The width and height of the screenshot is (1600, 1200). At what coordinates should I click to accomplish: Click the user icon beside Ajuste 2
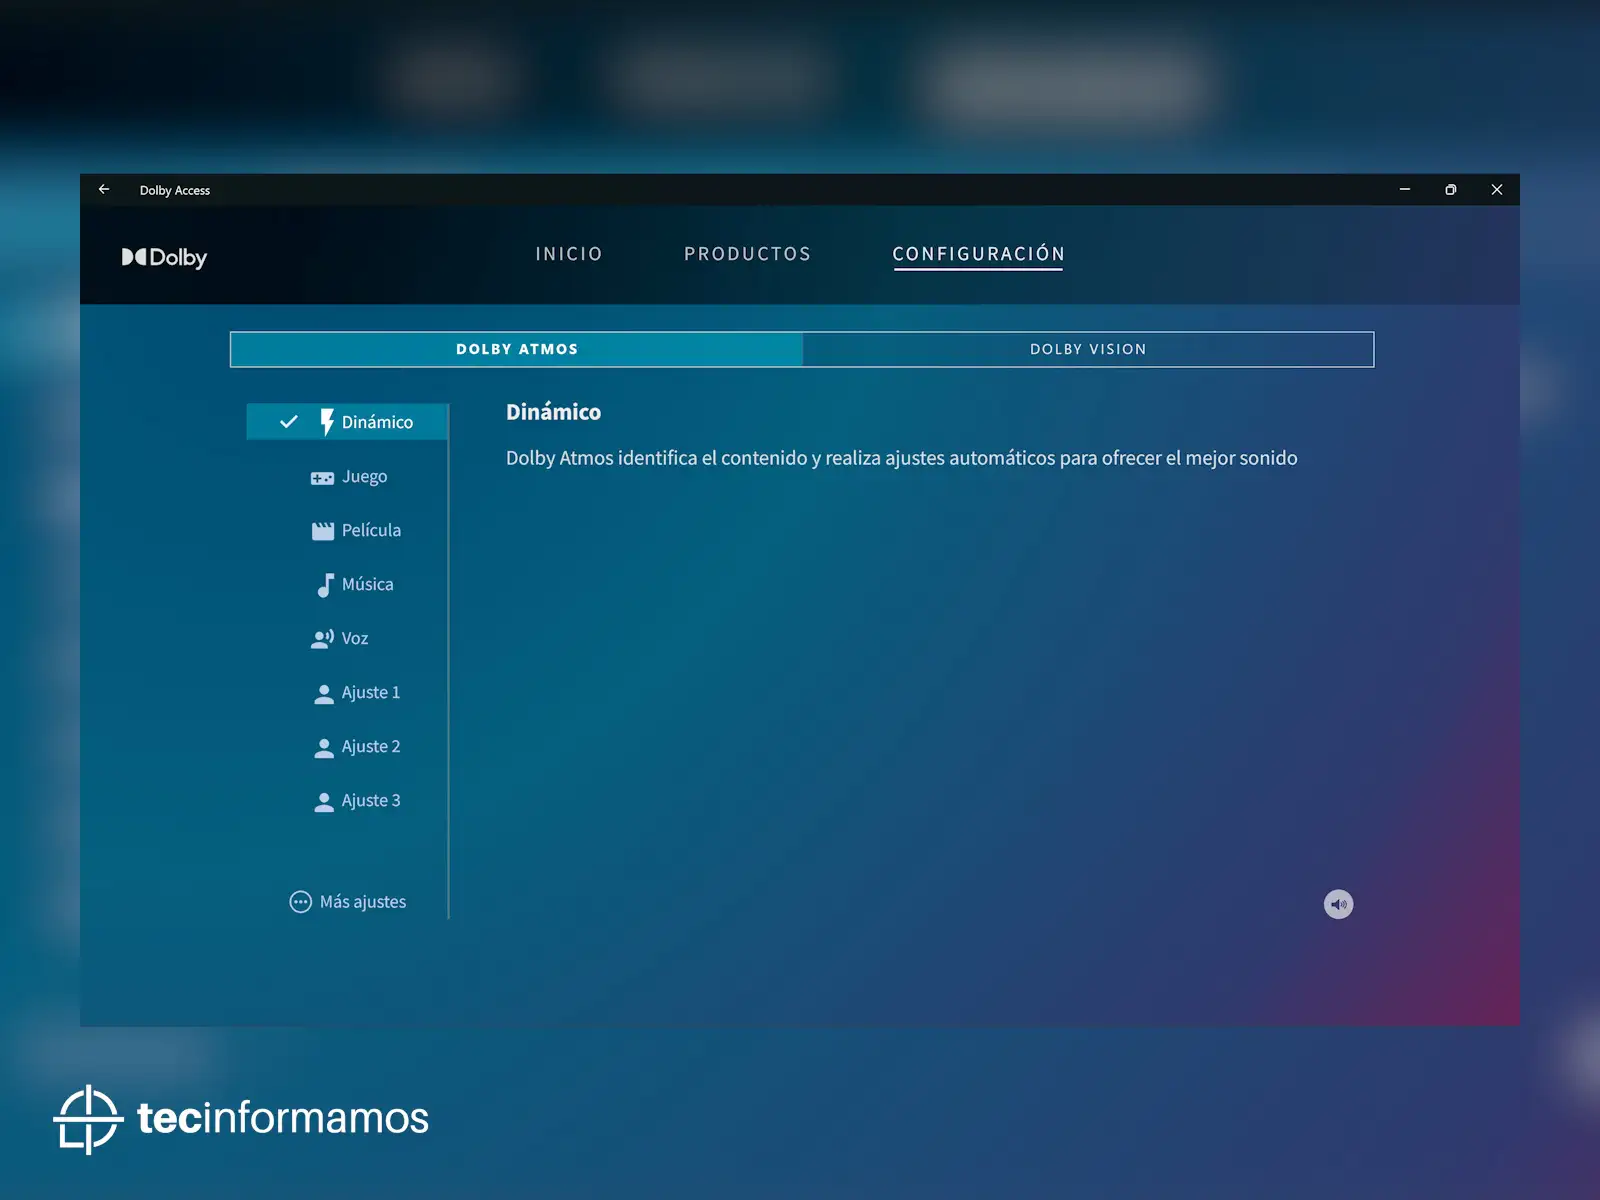click(323, 748)
